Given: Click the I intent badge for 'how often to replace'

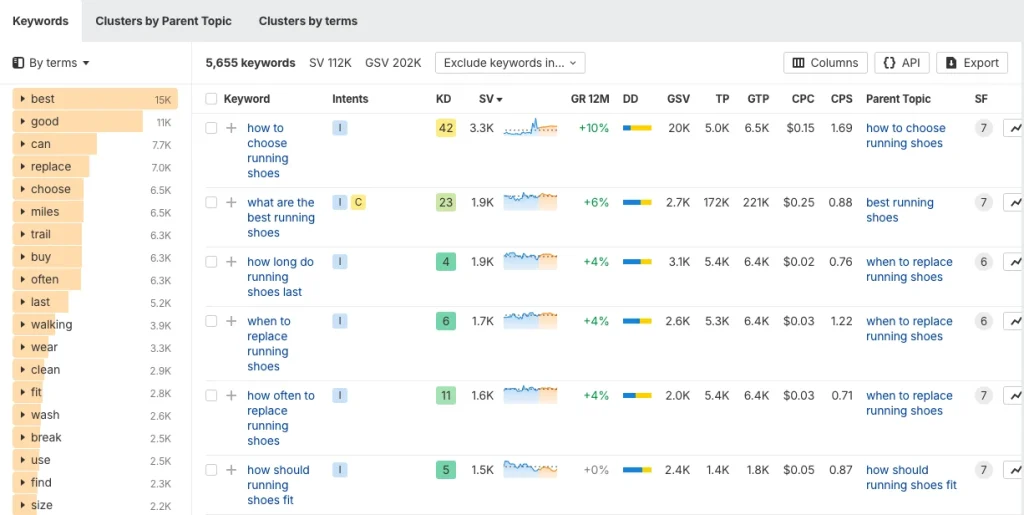Looking at the screenshot, I should pyautogui.click(x=340, y=395).
